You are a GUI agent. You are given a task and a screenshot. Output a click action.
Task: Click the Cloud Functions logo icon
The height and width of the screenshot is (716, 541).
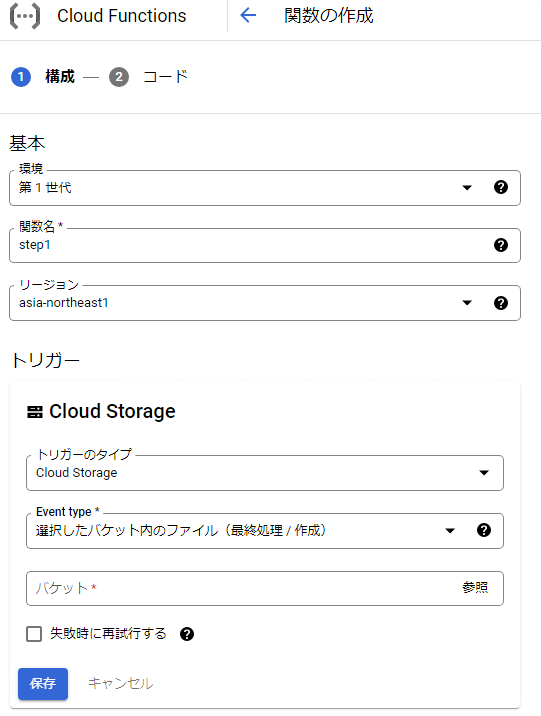[x=25, y=16]
